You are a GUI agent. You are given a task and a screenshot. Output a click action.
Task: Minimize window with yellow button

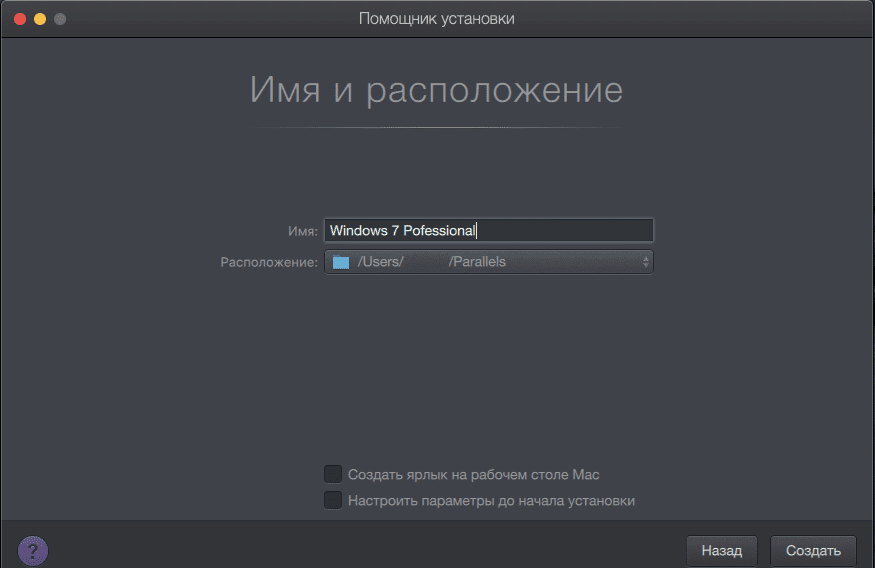40,19
